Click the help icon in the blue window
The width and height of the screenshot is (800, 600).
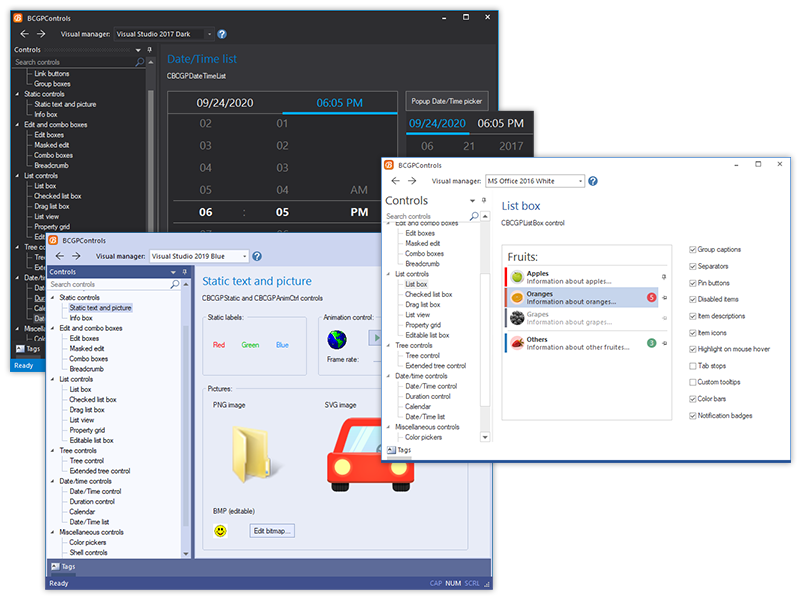coord(257,256)
